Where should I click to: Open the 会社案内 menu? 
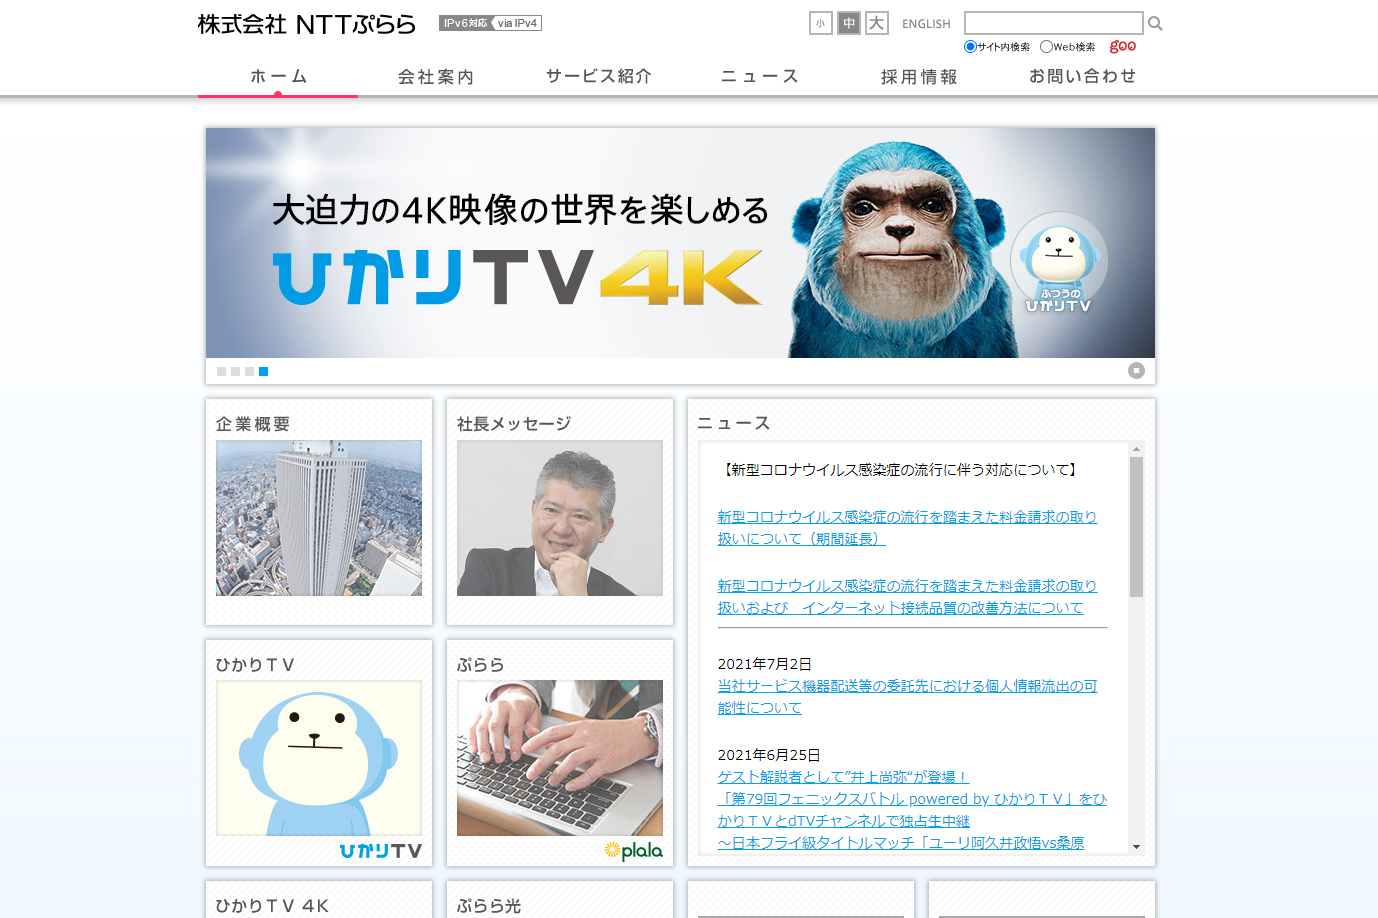pos(436,76)
